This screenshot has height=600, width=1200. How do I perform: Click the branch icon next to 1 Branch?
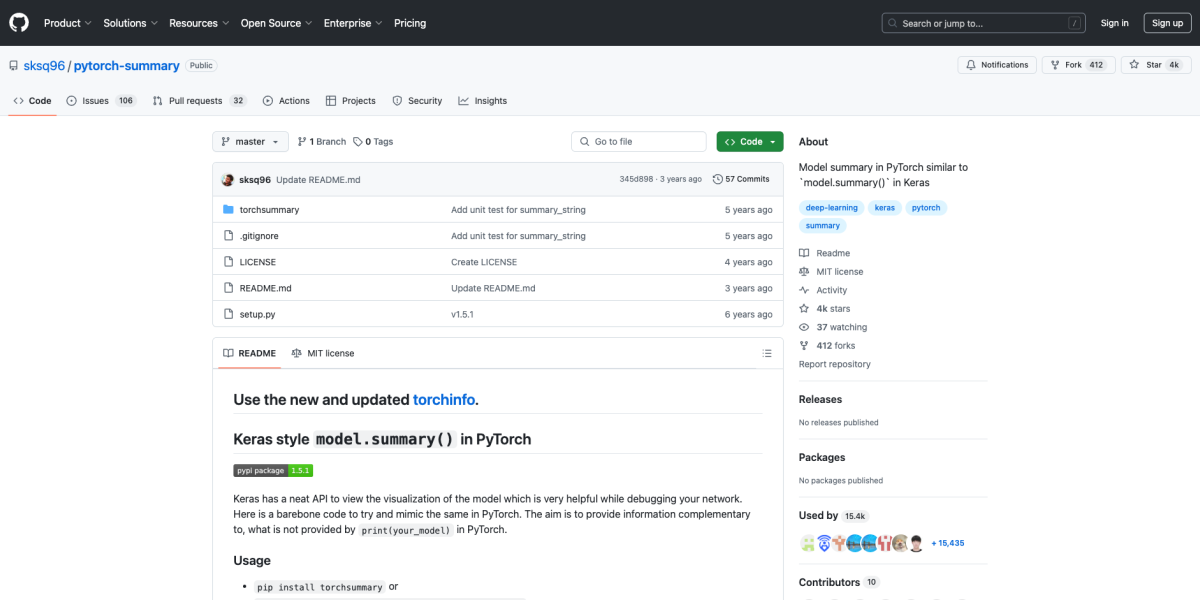point(302,141)
